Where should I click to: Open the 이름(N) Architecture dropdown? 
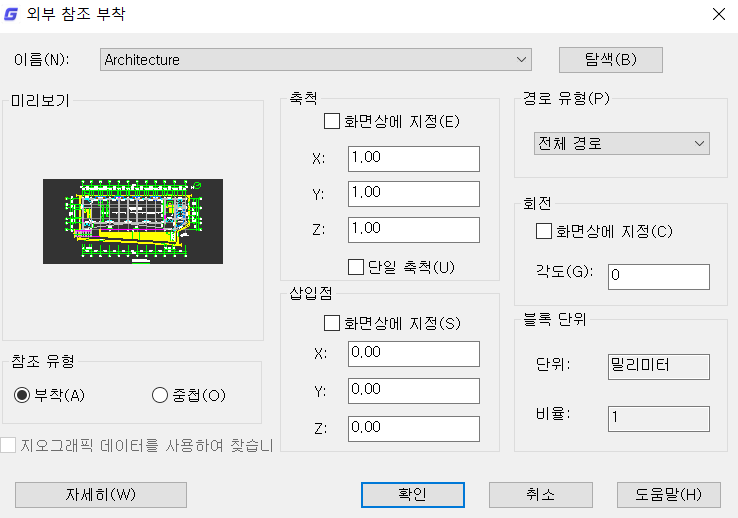coord(316,60)
